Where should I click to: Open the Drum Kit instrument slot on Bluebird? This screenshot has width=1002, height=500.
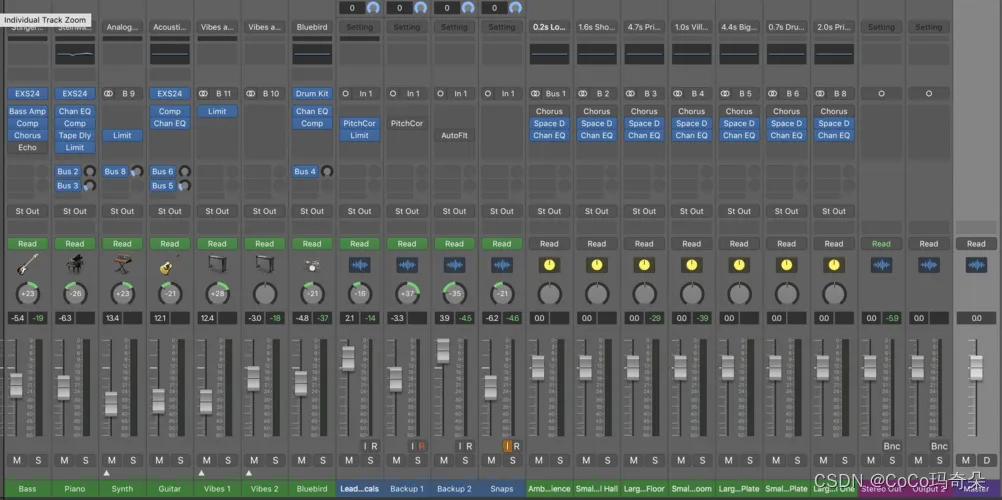pyautogui.click(x=312, y=93)
